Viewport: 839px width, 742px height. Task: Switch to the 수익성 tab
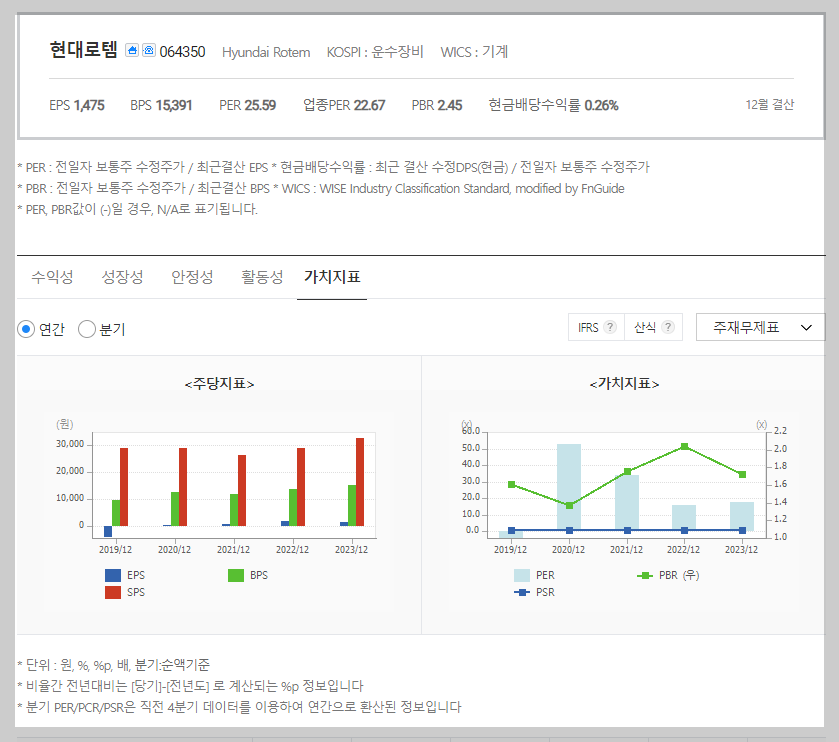pyautogui.click(x=52, y=277)
